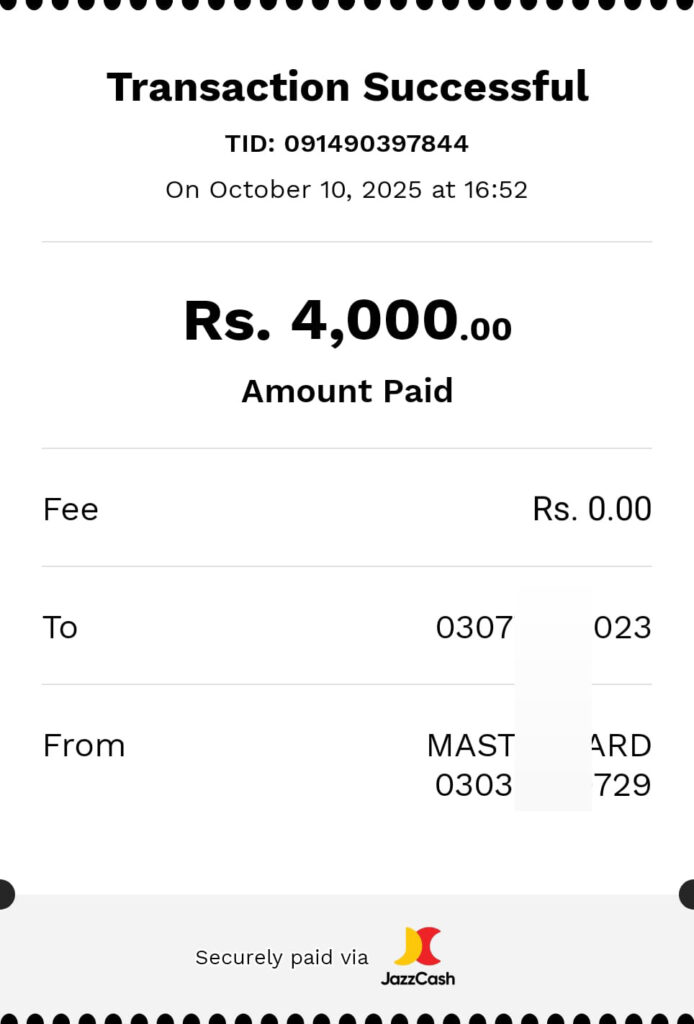Click the From row label
Screen dimensions: 694x1024
[x=84, y=746]
